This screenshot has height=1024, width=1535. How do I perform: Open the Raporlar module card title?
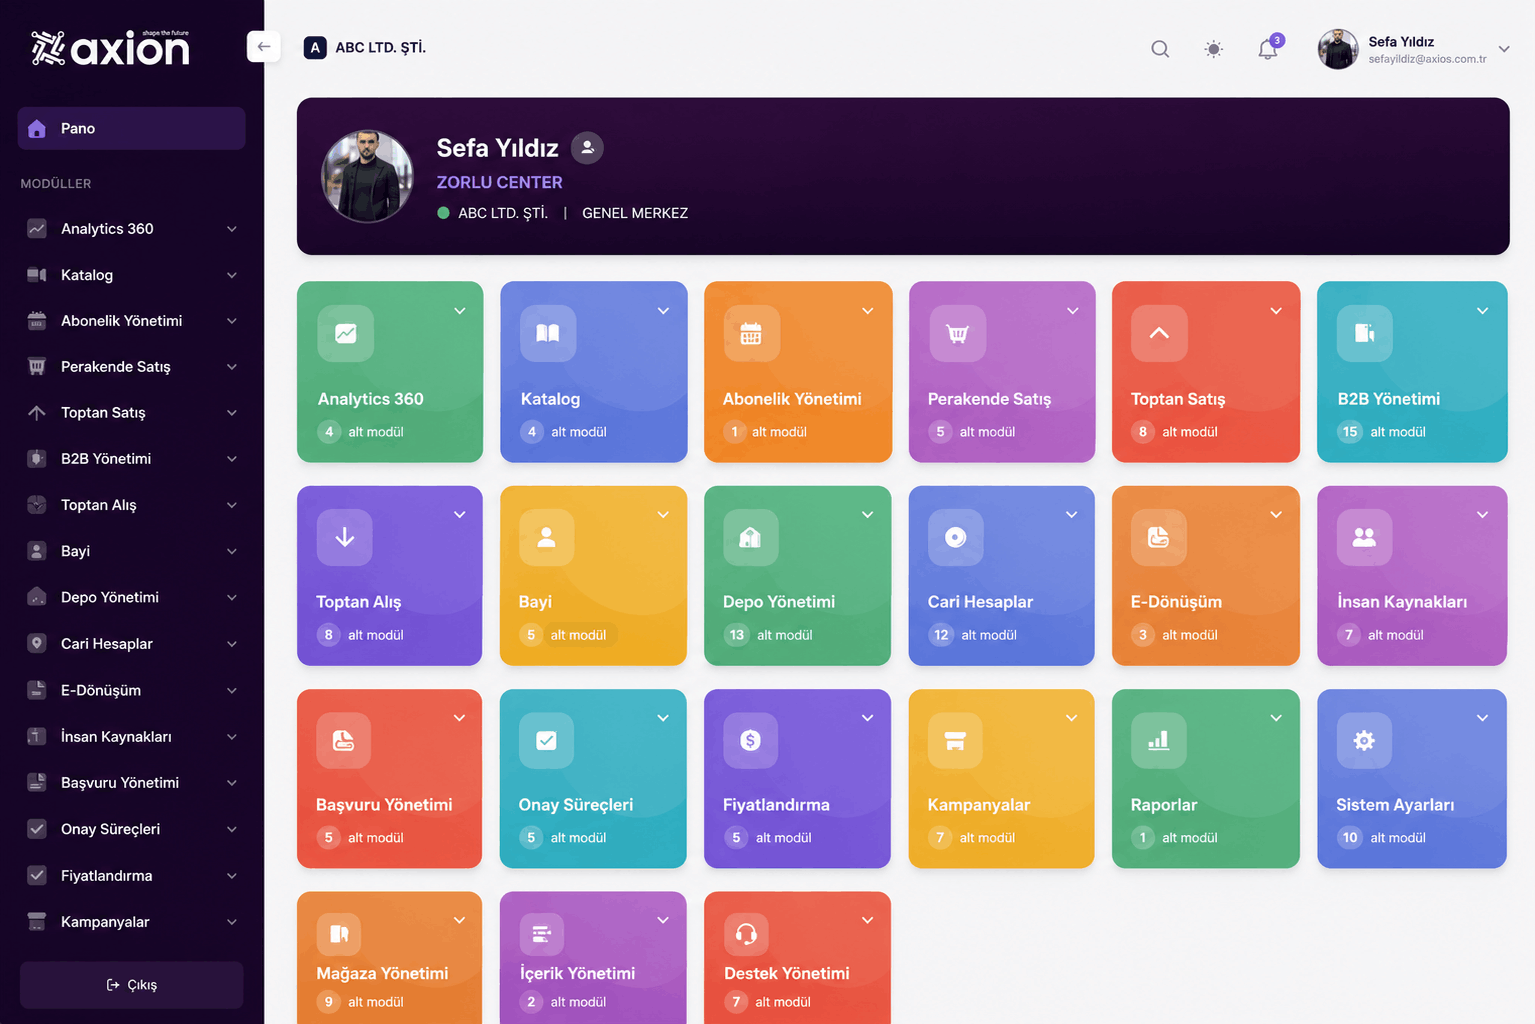click(1164, 805)
